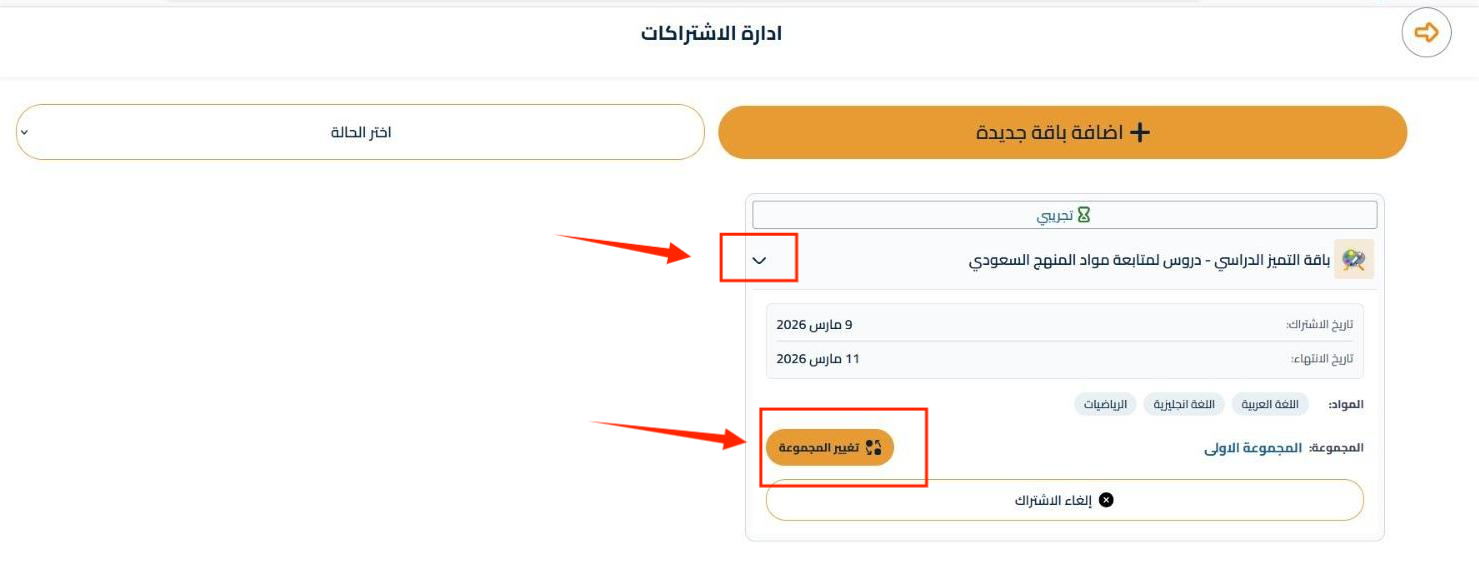This screenshot has height=572, width=1479.
Task: Click the end date 11 مارس 2026
Action: pos(818,358)
